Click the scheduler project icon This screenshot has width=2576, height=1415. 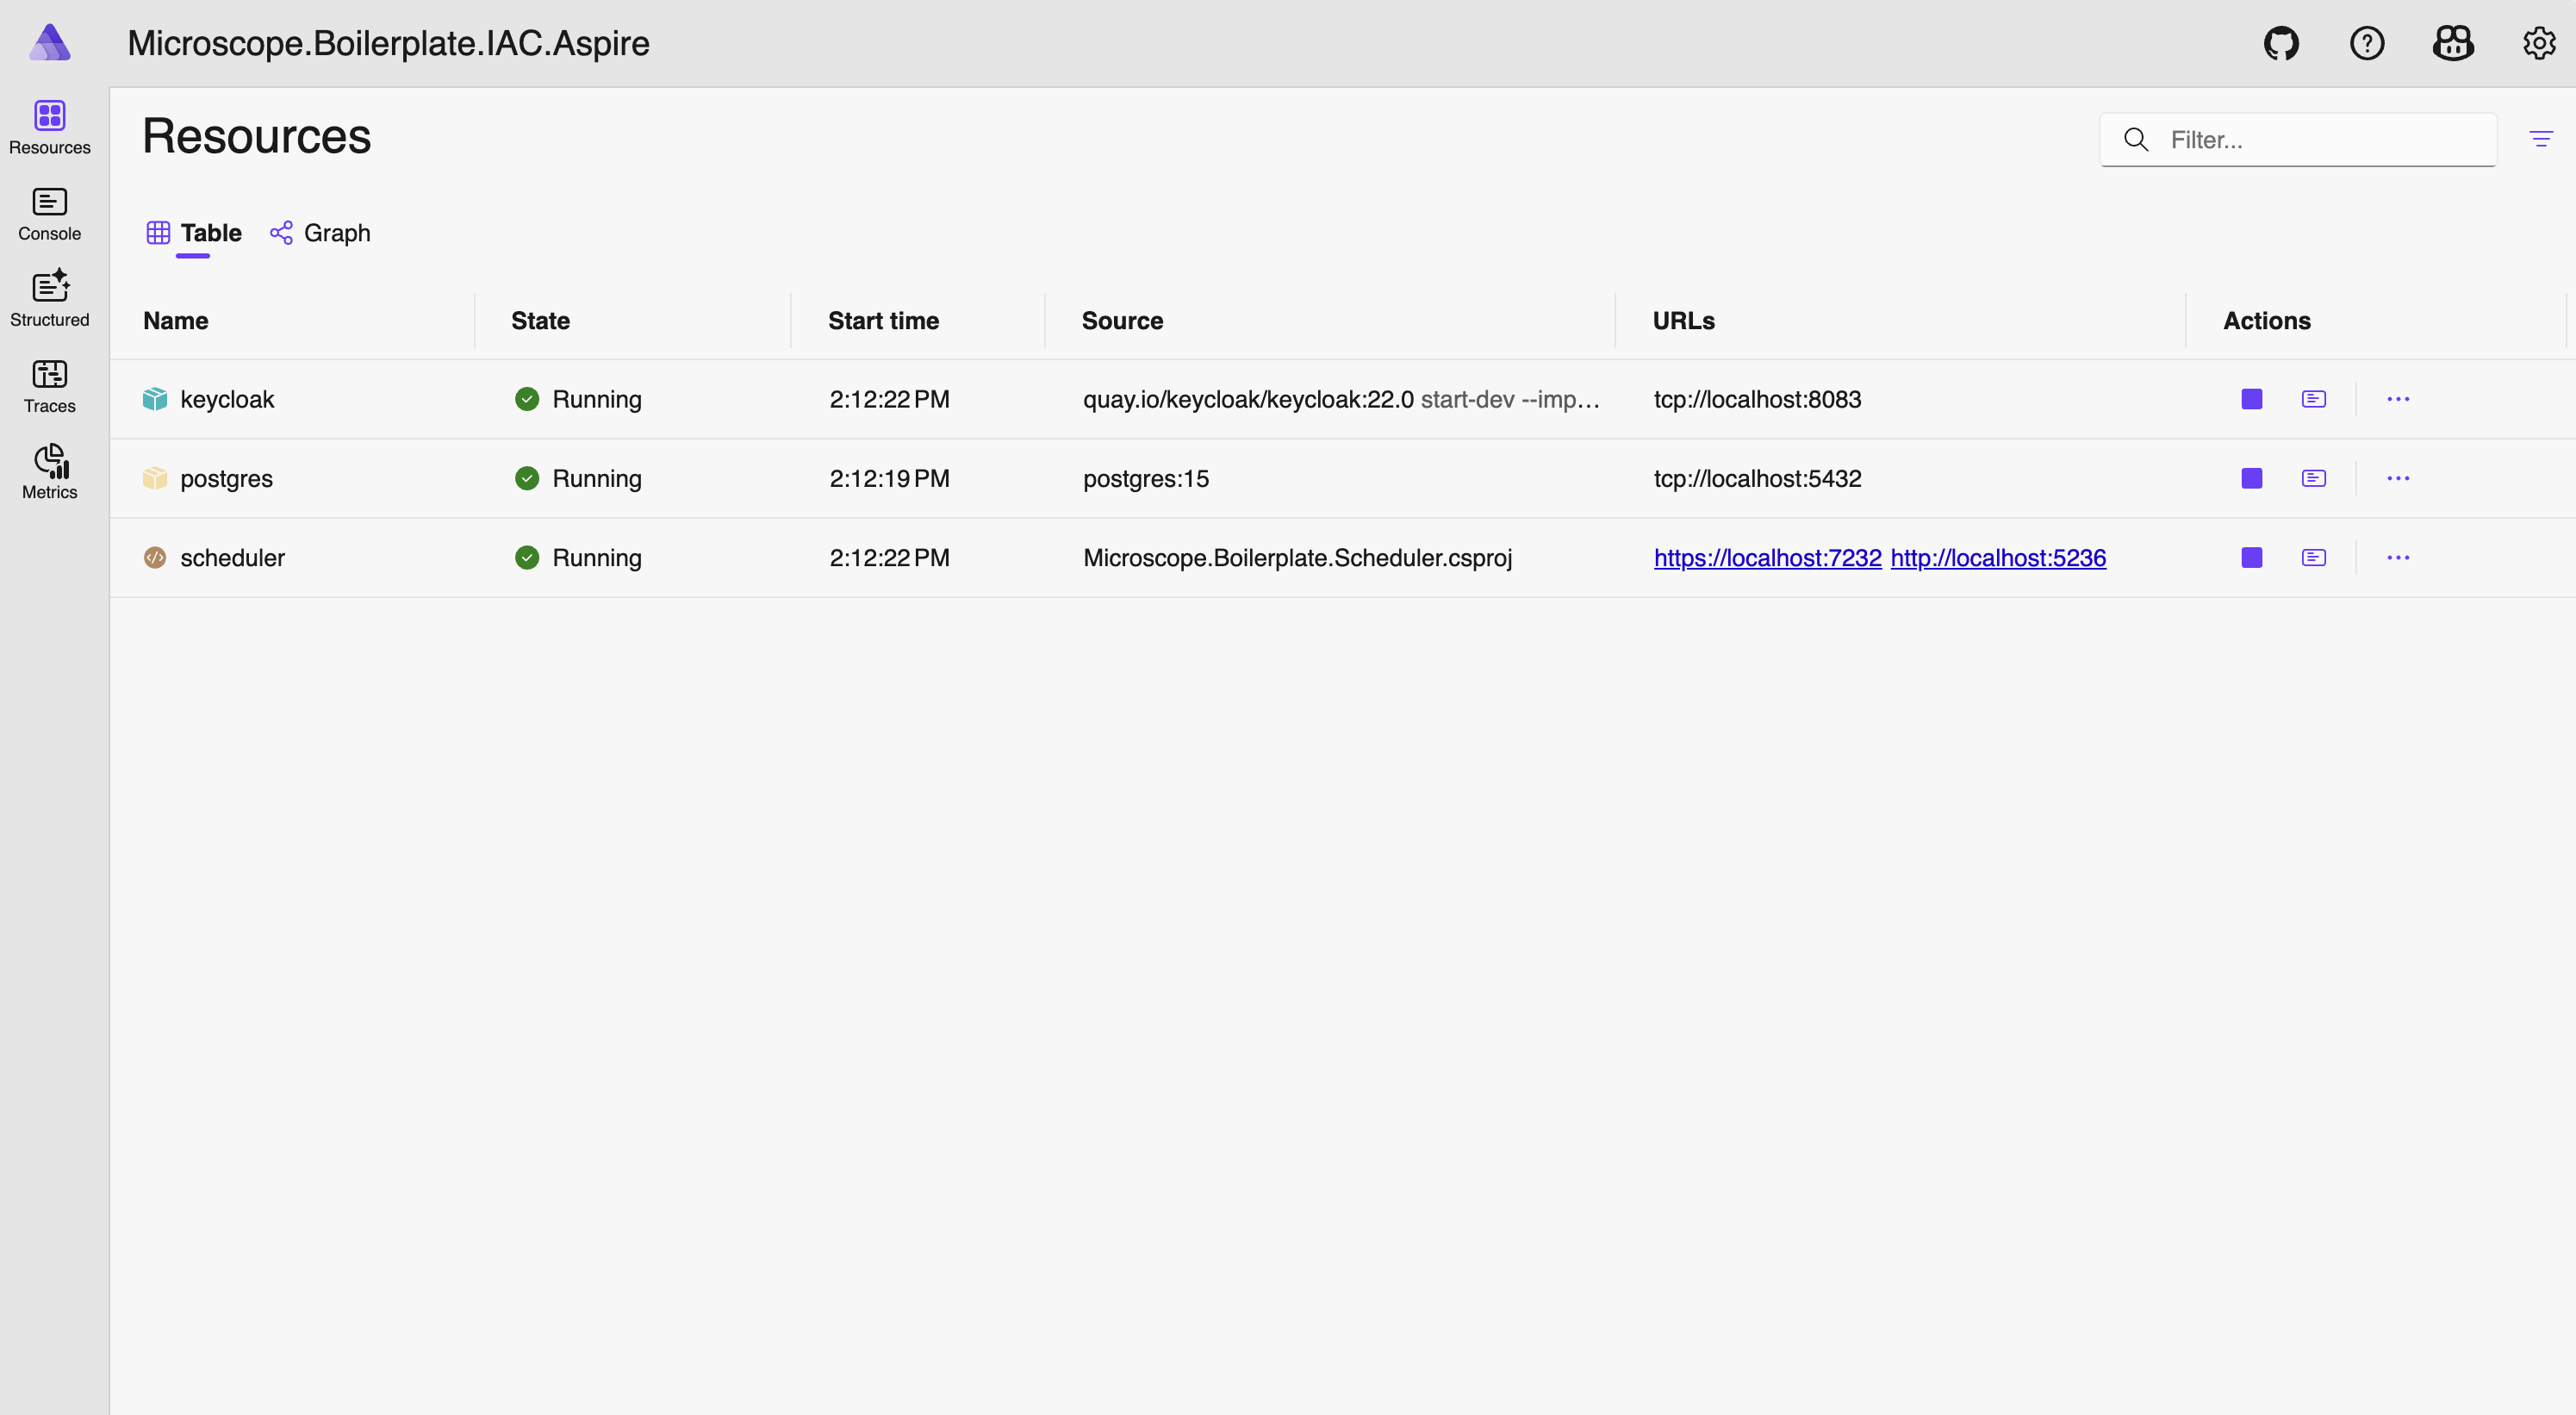coord(155,557)
